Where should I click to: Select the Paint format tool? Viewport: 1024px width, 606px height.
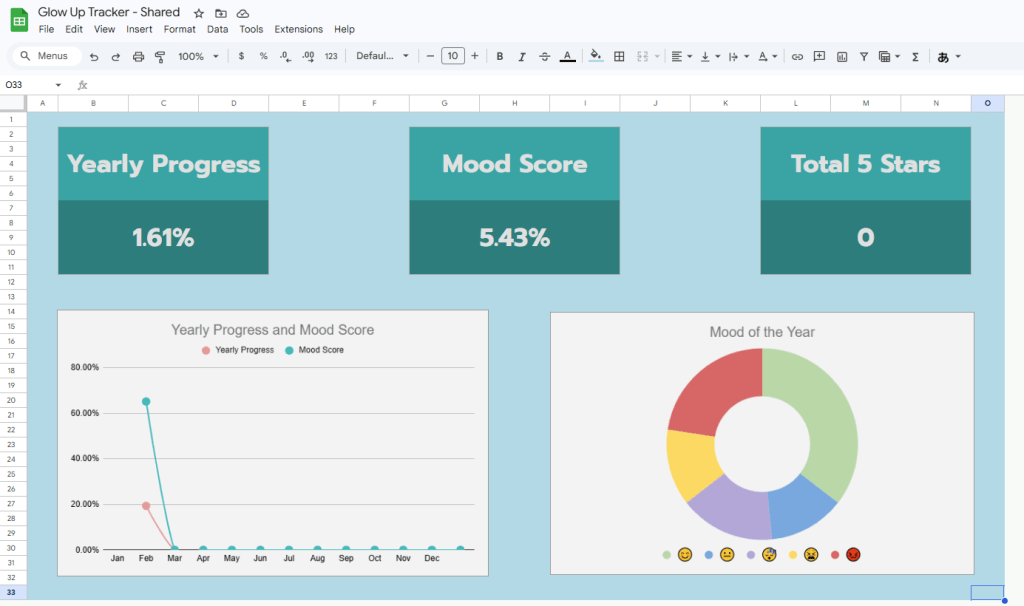160,57
